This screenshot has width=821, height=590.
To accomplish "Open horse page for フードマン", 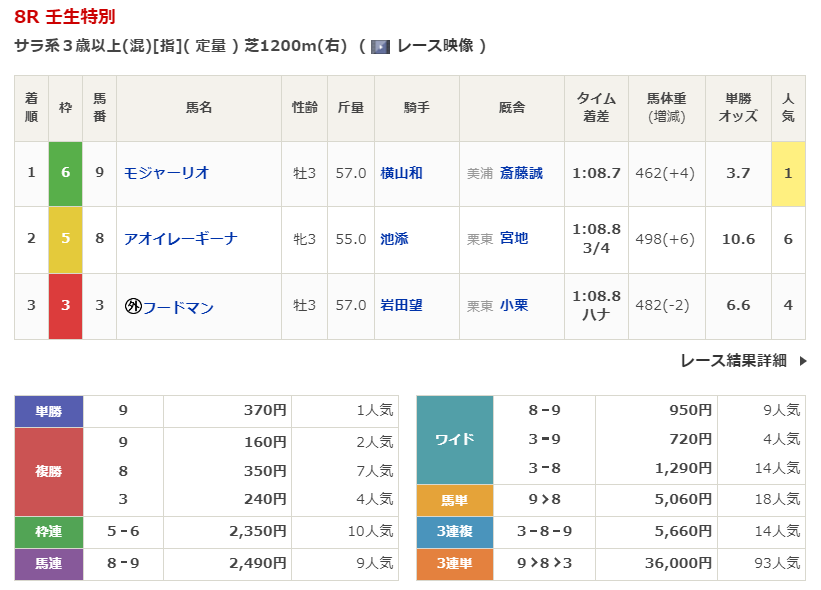I will [x=178, y=306].
